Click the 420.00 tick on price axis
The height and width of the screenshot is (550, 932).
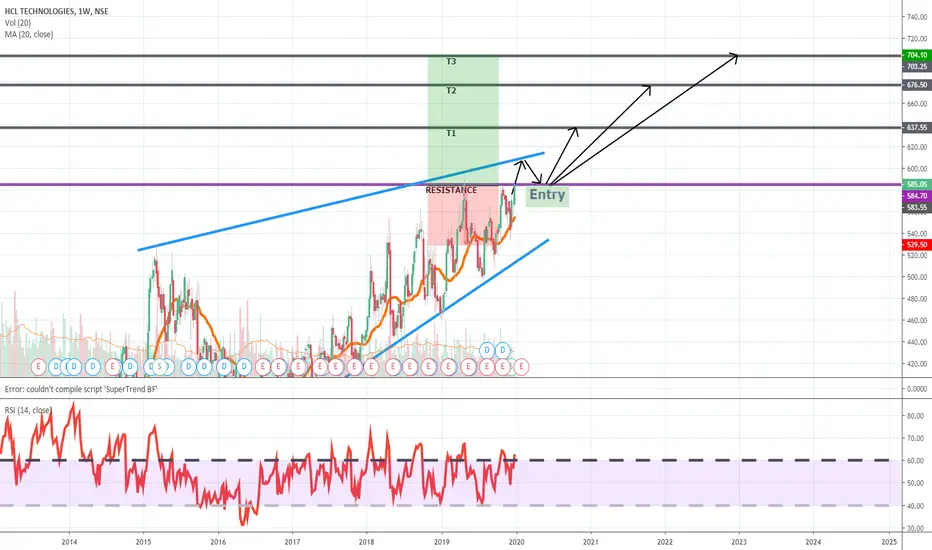coord(917,364)
